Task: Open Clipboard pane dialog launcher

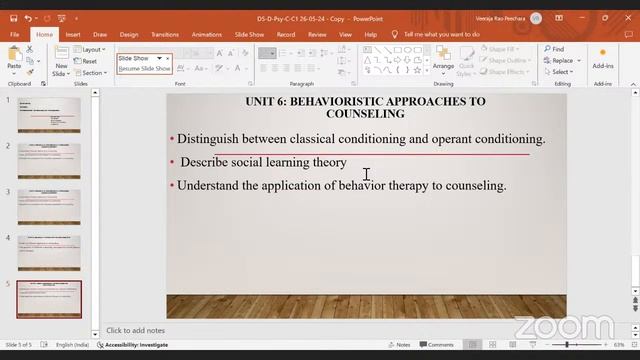Action: [x=43, y=84]
